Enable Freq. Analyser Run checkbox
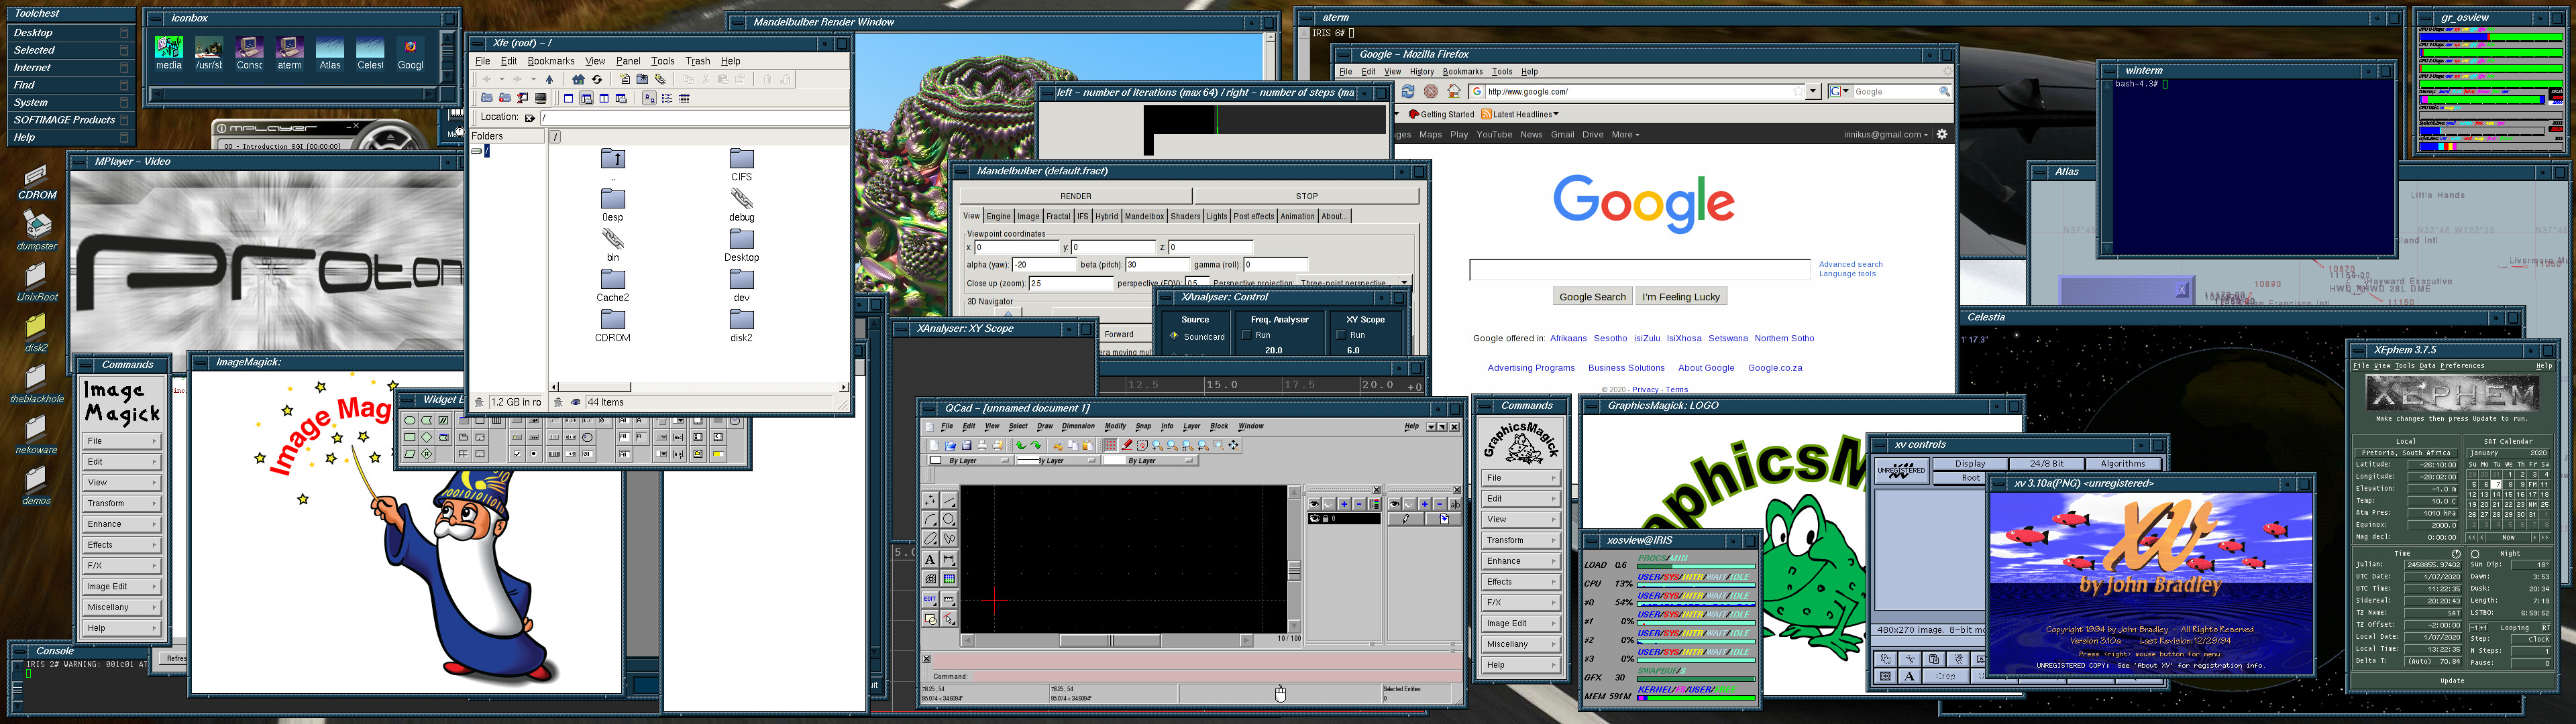The image size is (2576, 724). tap(1246, 335)
